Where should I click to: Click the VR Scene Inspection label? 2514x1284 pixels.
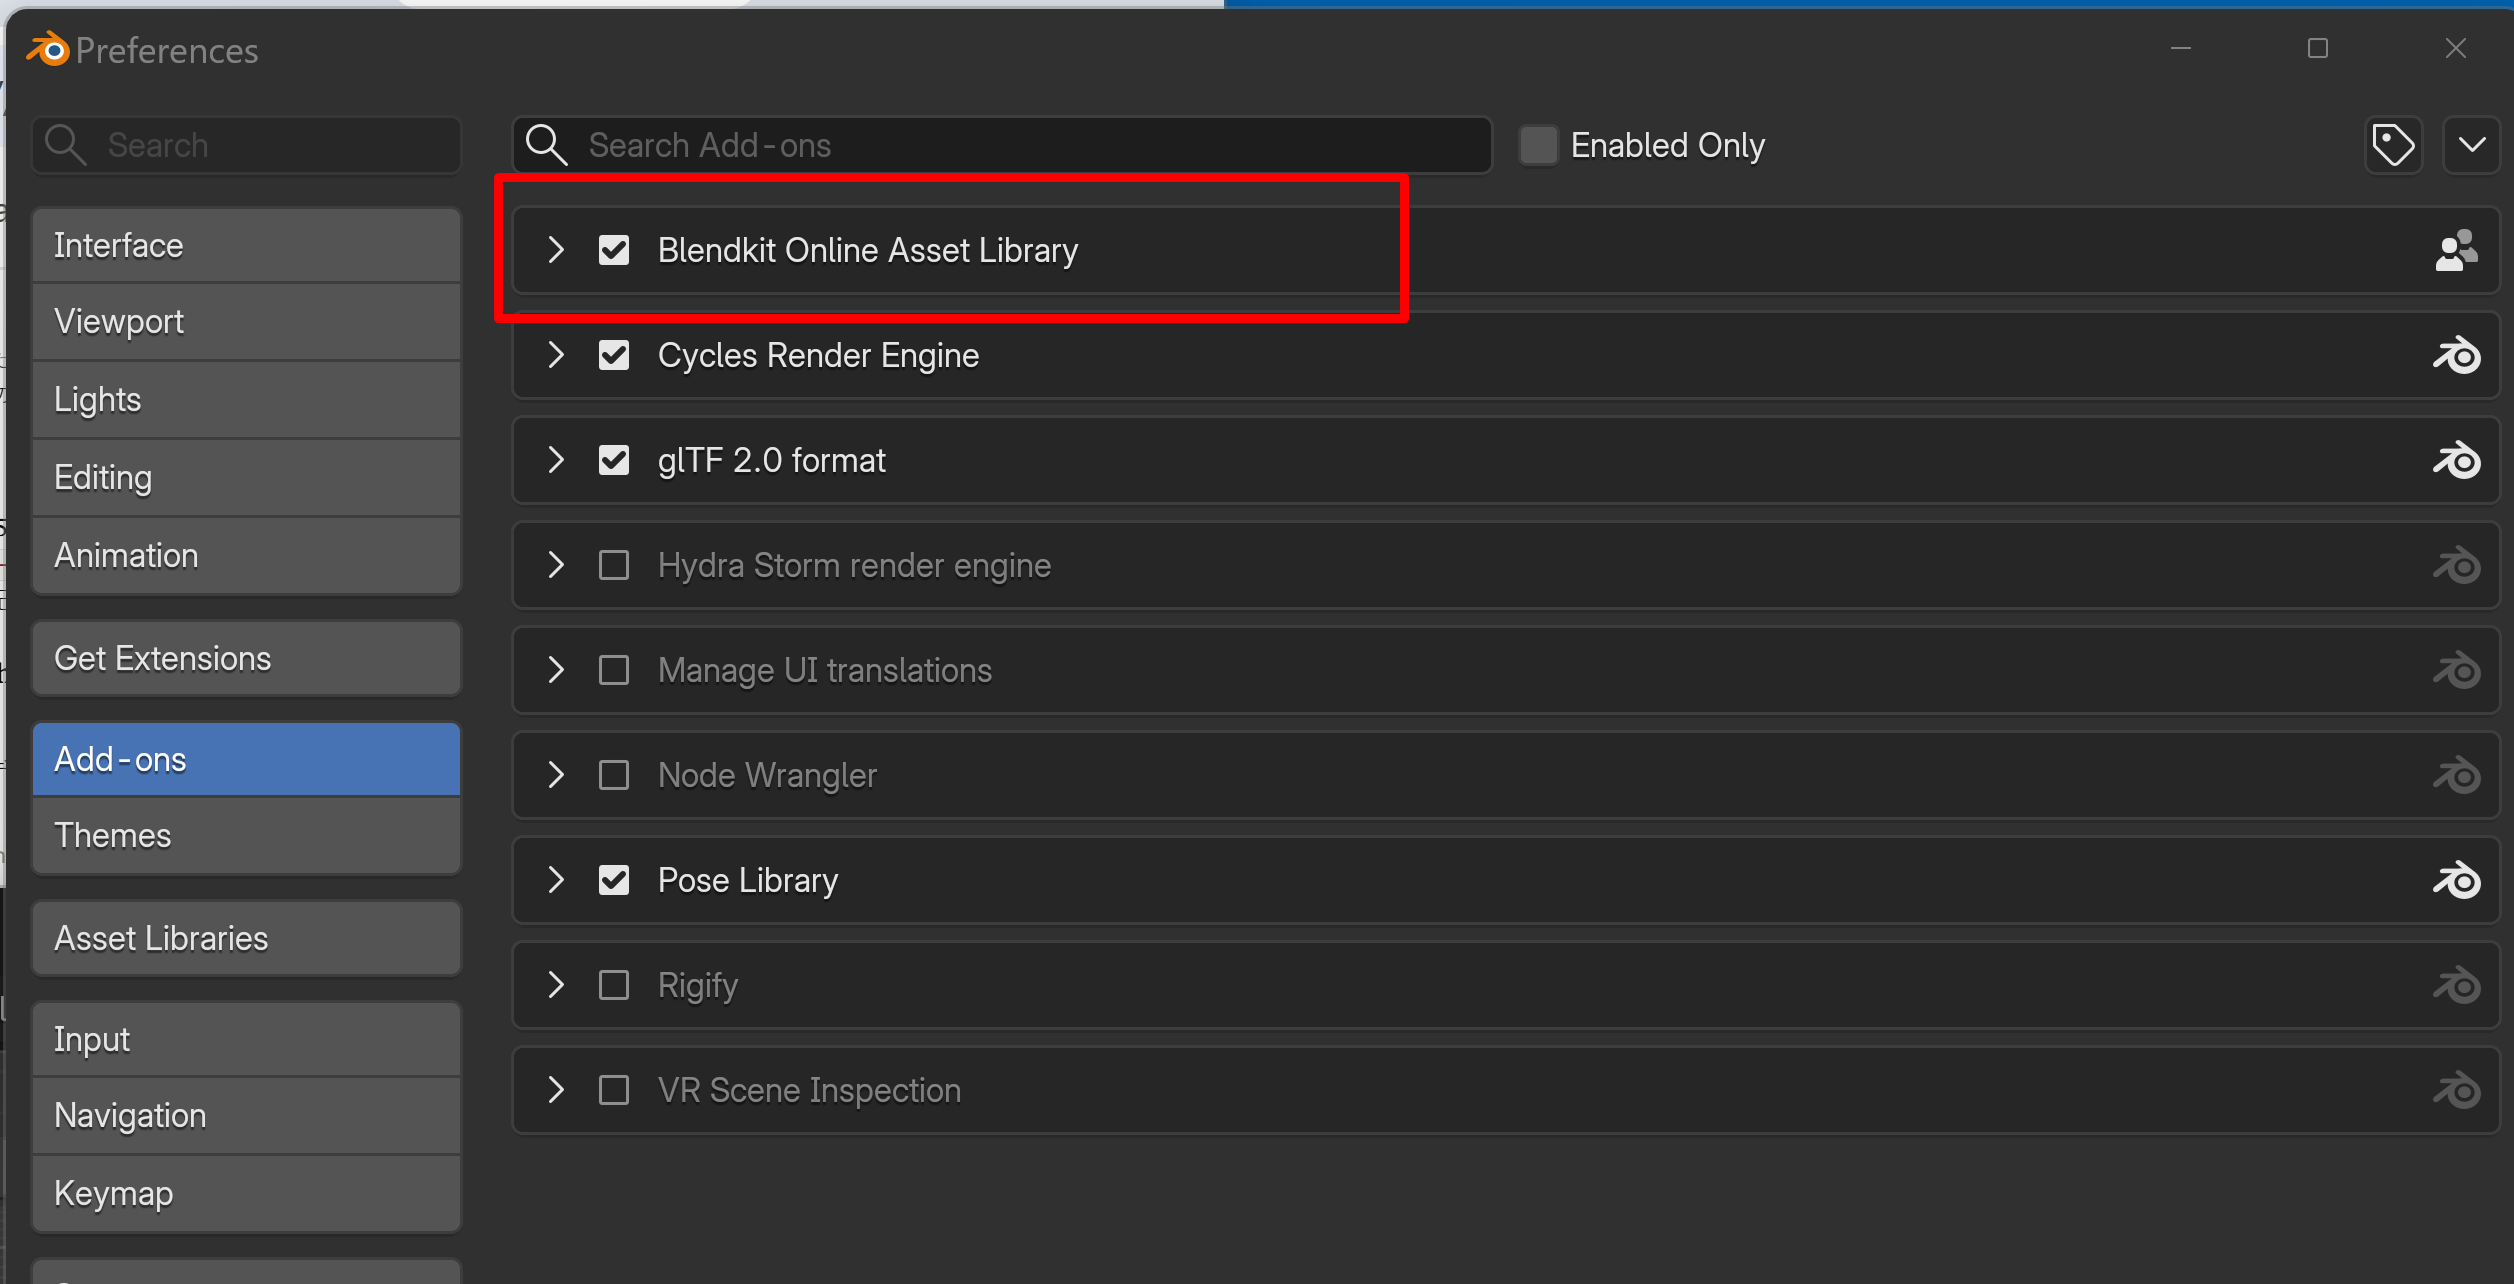pyautogui.click(x=809, y=1090)
